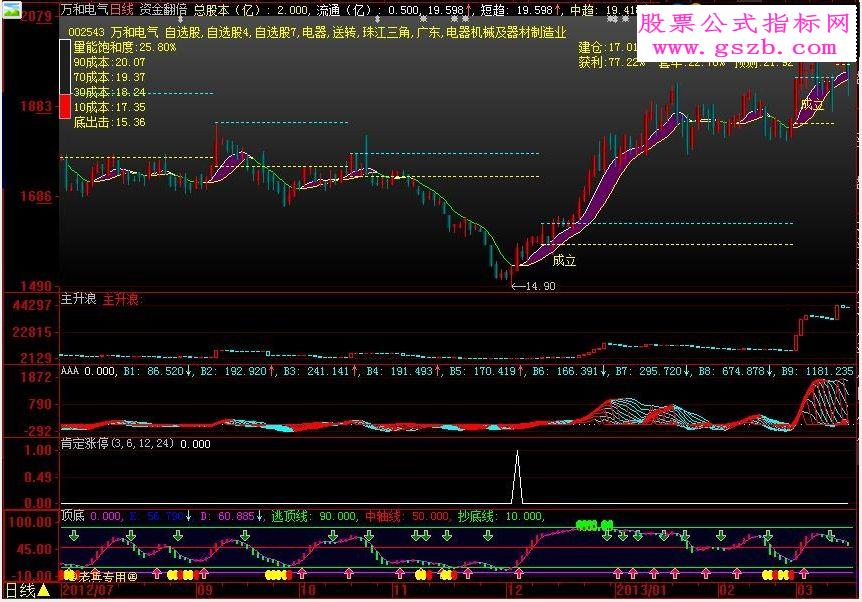862x602 pixels.
Task: Click the 1883 price axis value
Action: click(x=36, y=106)
